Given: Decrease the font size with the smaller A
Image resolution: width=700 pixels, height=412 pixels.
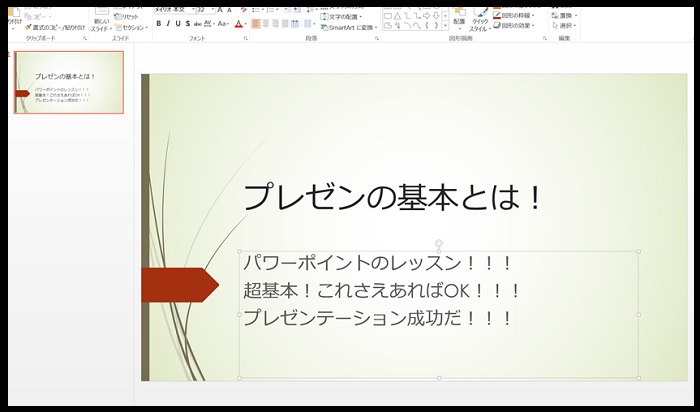Looking at the screenshot, I should point(229,10).
